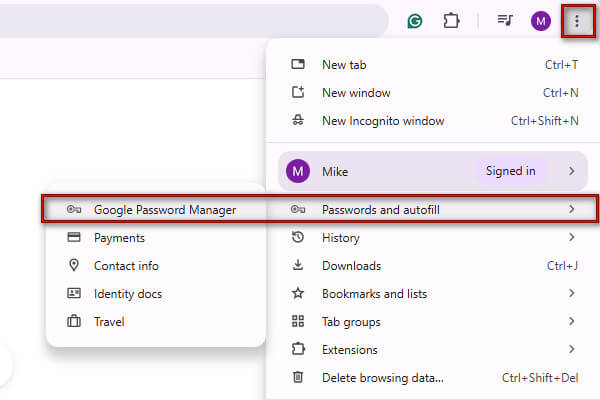The width and height of the screenshot is (600, 400).
Task: Click the New window icon in menu
Action: [x=298, y=92]
